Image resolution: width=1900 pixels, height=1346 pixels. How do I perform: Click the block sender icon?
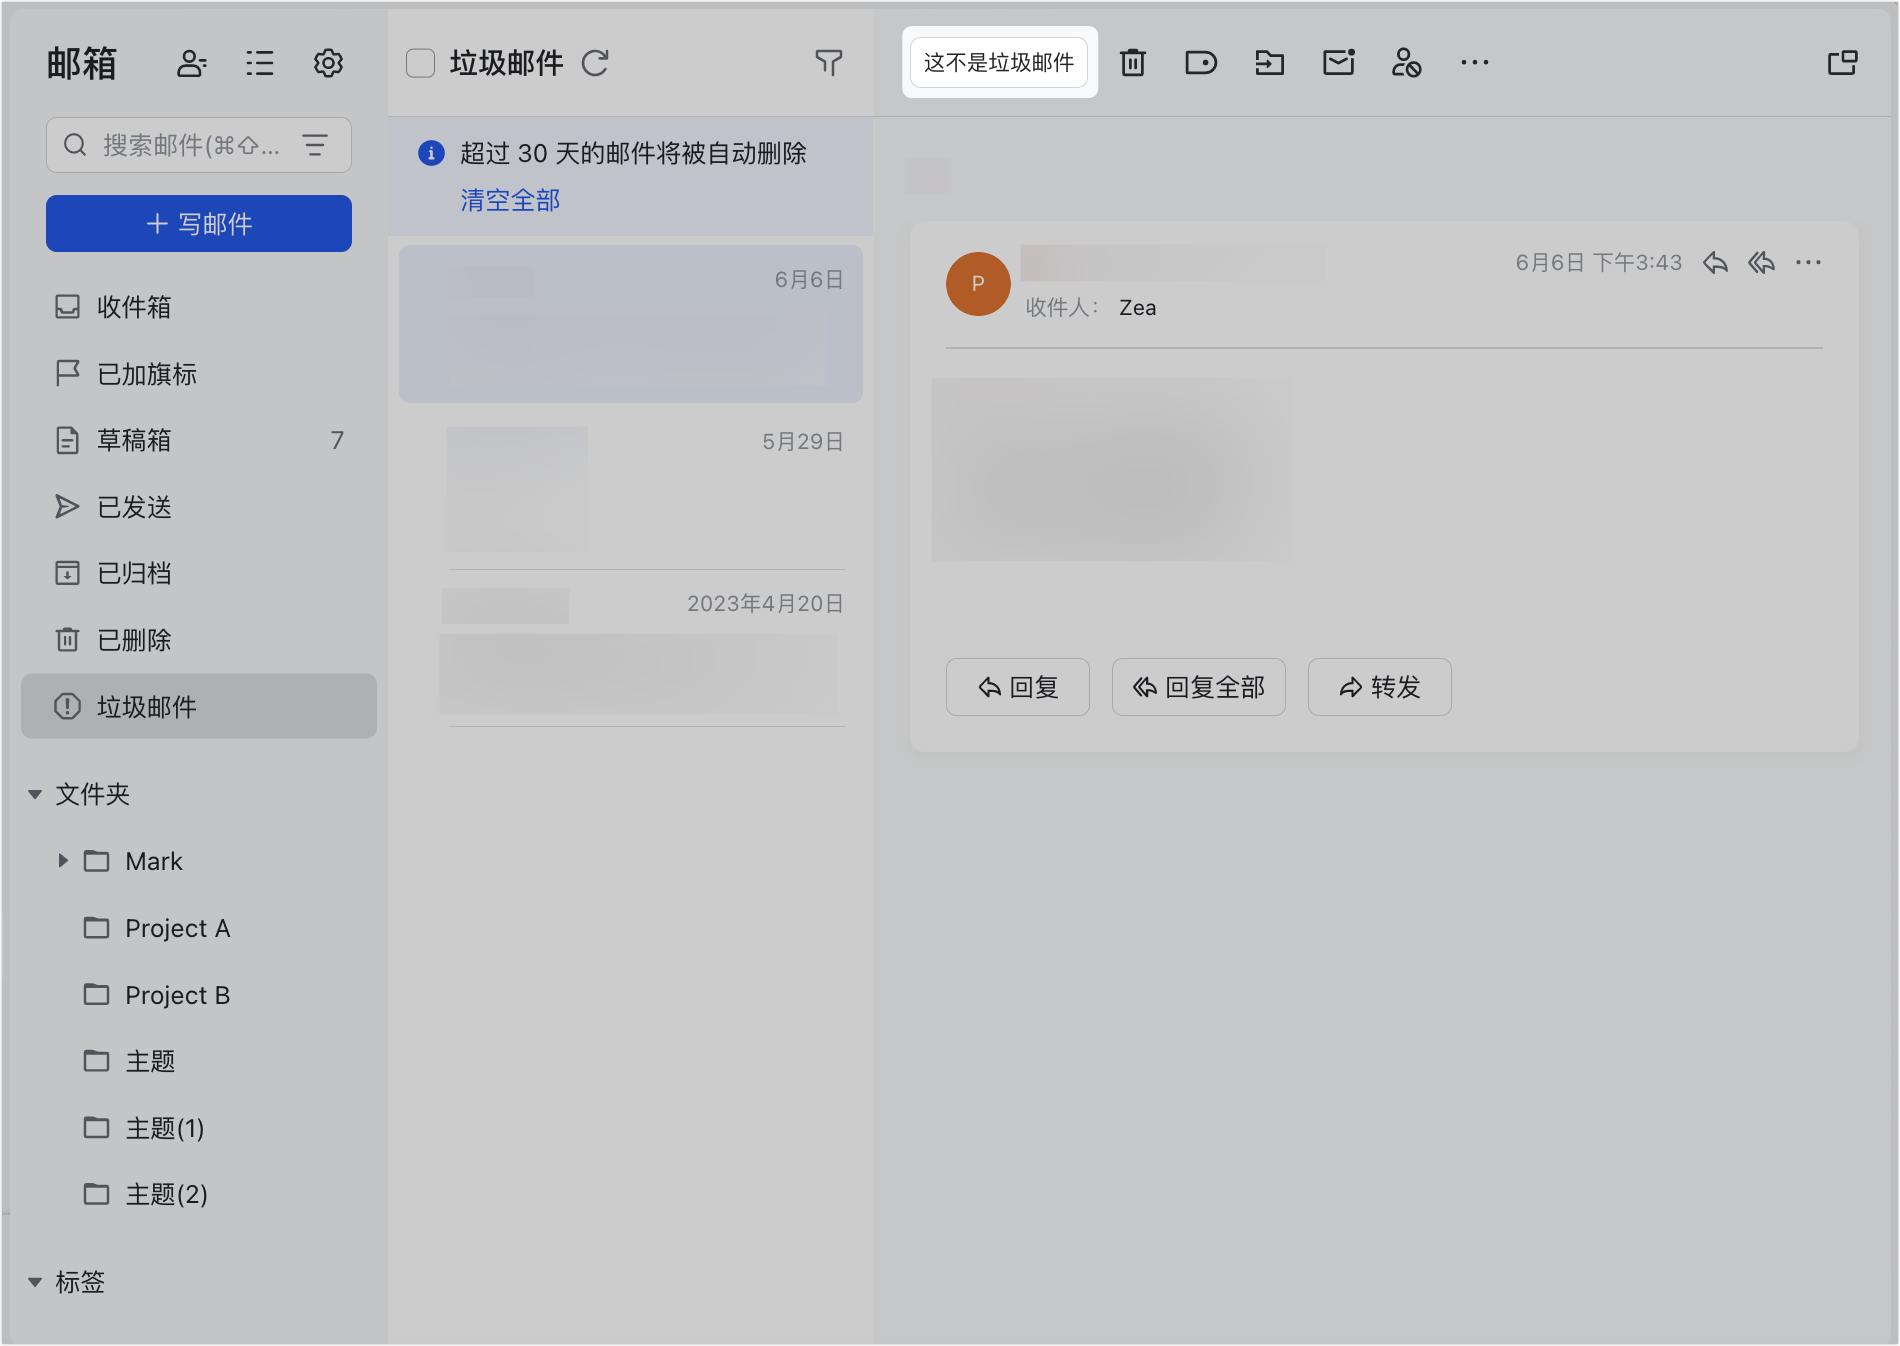point(1406,63)
